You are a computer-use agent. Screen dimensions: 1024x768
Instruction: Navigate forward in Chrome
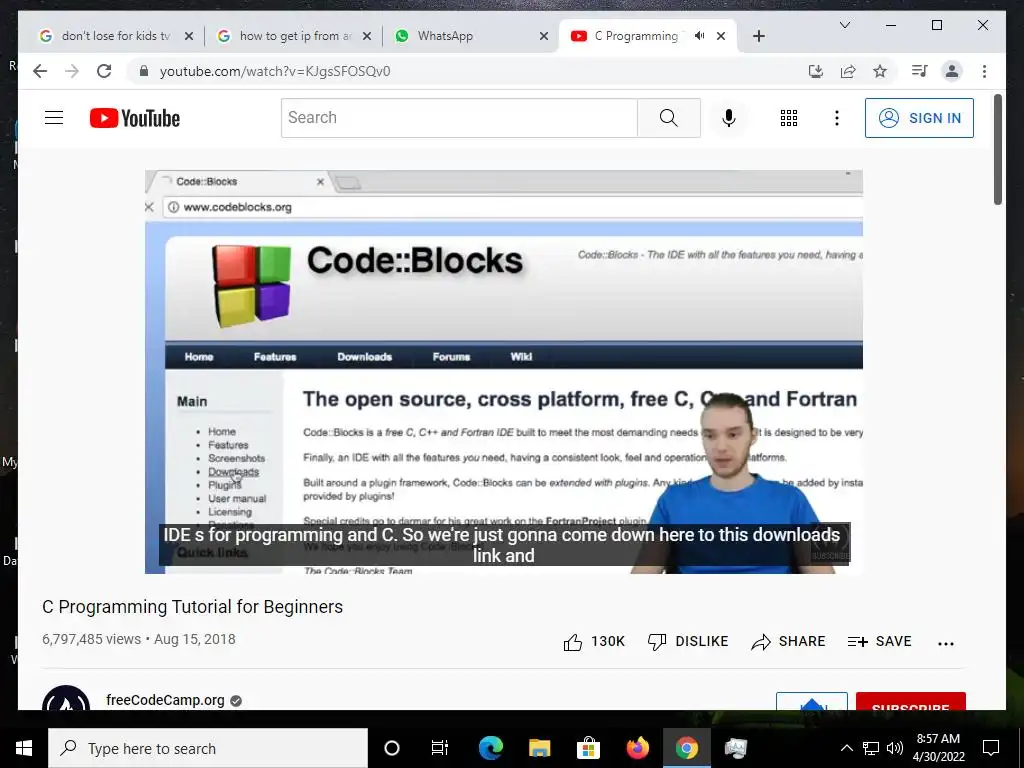72,71
